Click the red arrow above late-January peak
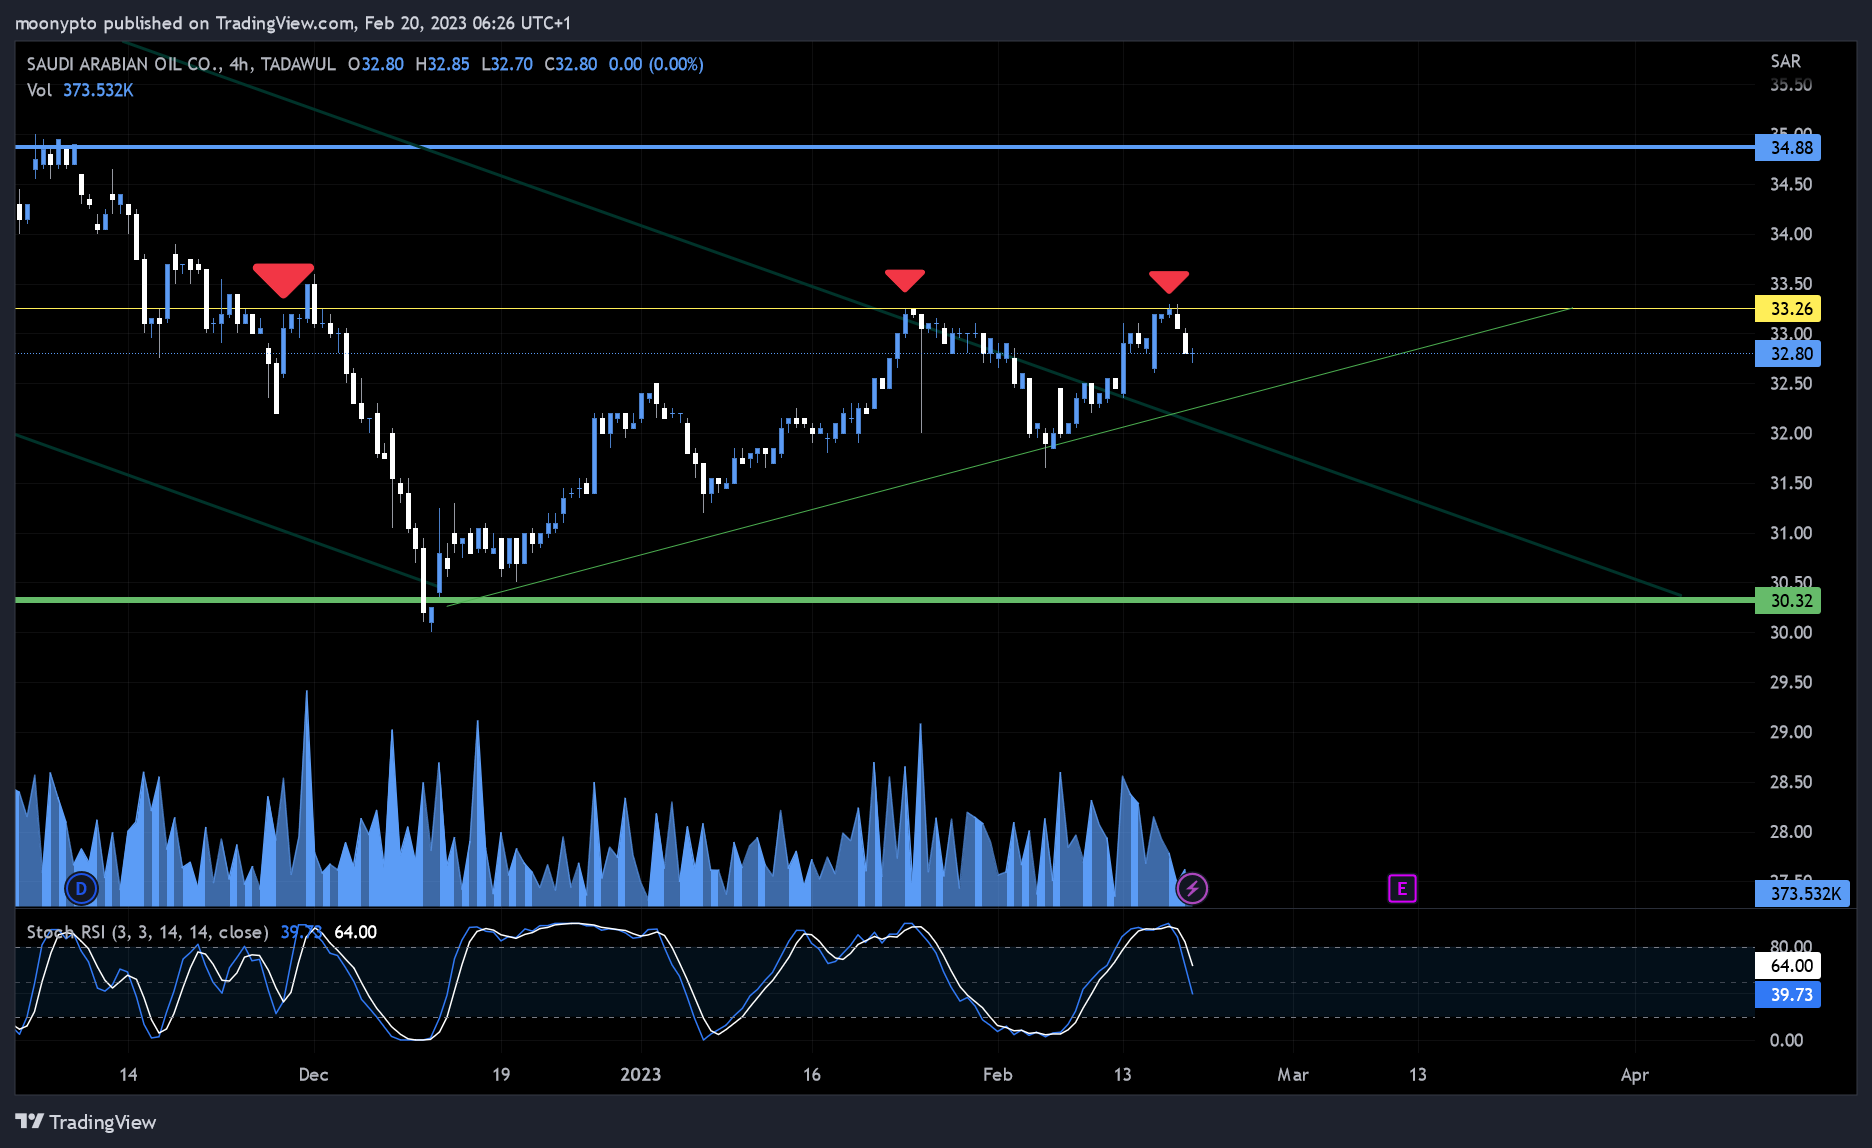The image size is (1872, 1148). tap(905, 280)
